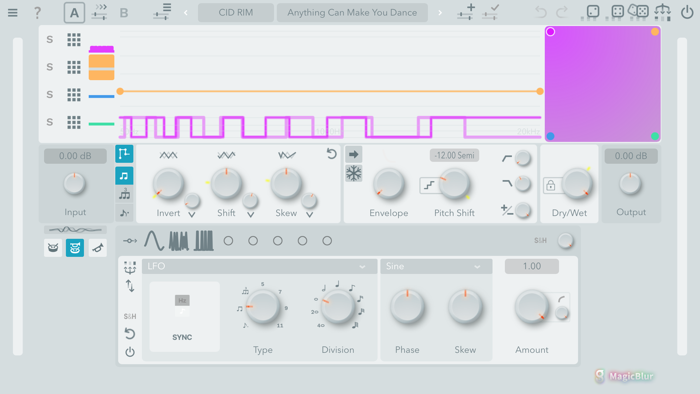
Task: Open randomize amount settings icon
Action: 662,12
